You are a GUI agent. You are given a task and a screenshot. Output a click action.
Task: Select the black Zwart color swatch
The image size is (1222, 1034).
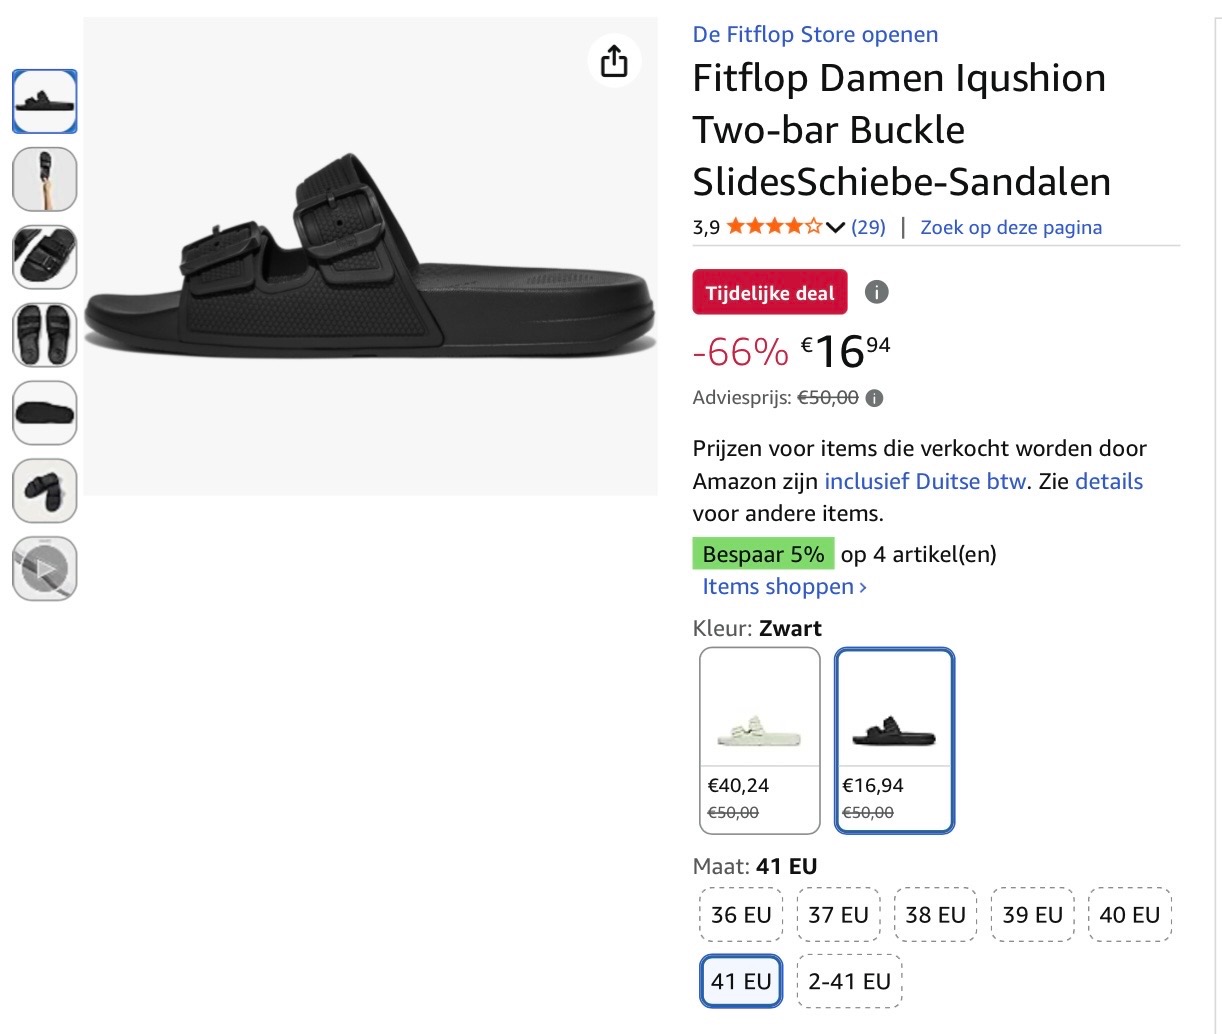click(894, 740)
